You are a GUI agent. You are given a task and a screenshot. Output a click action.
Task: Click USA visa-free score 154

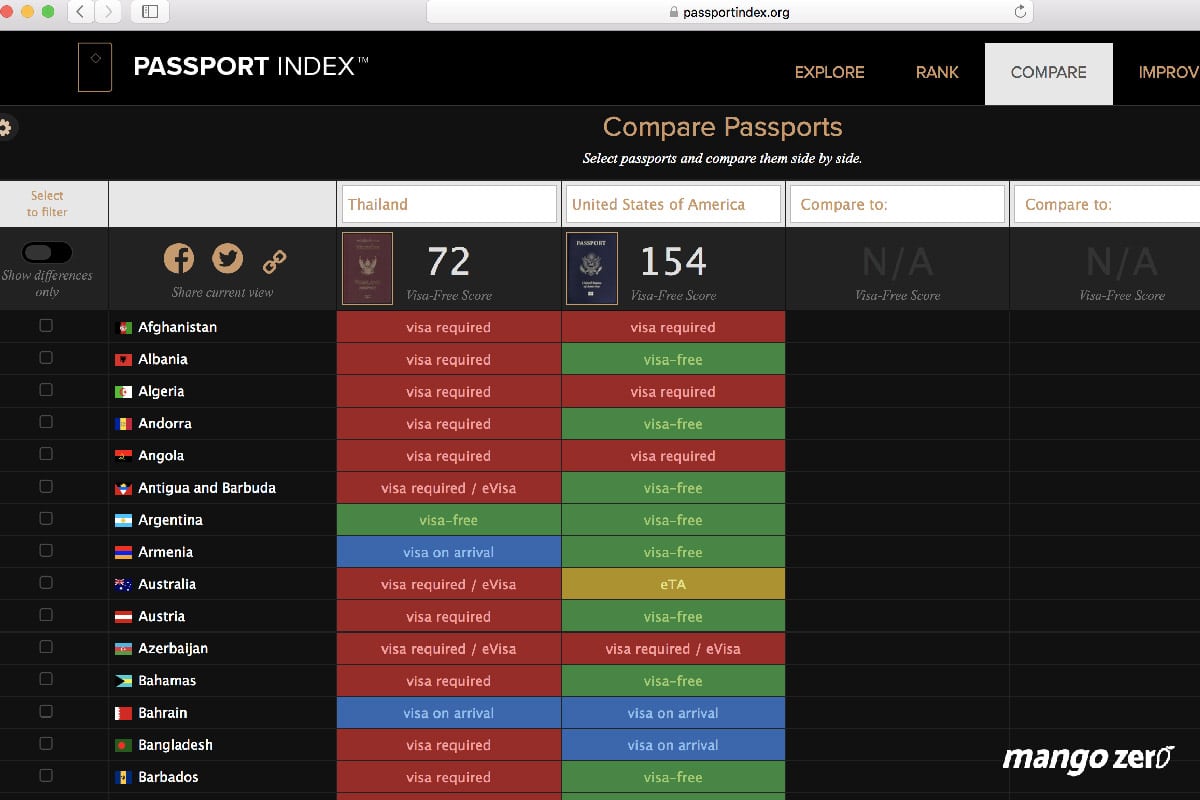(x=673, y=262)
